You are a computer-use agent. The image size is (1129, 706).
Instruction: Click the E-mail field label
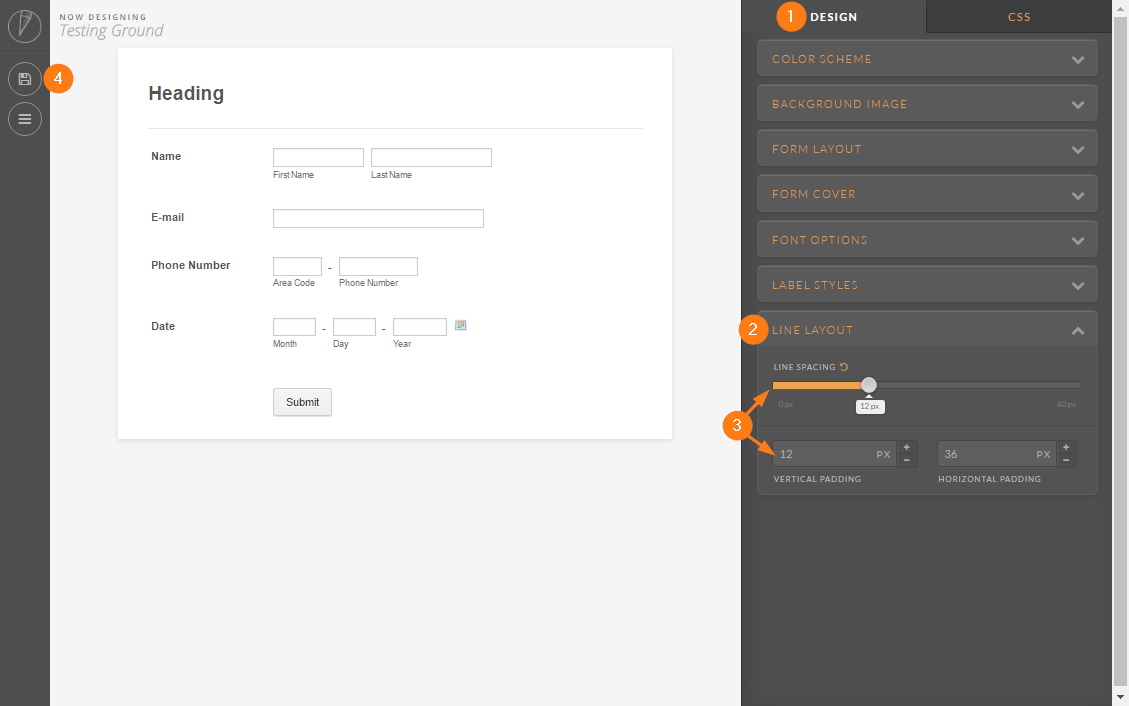pos(167,217)
